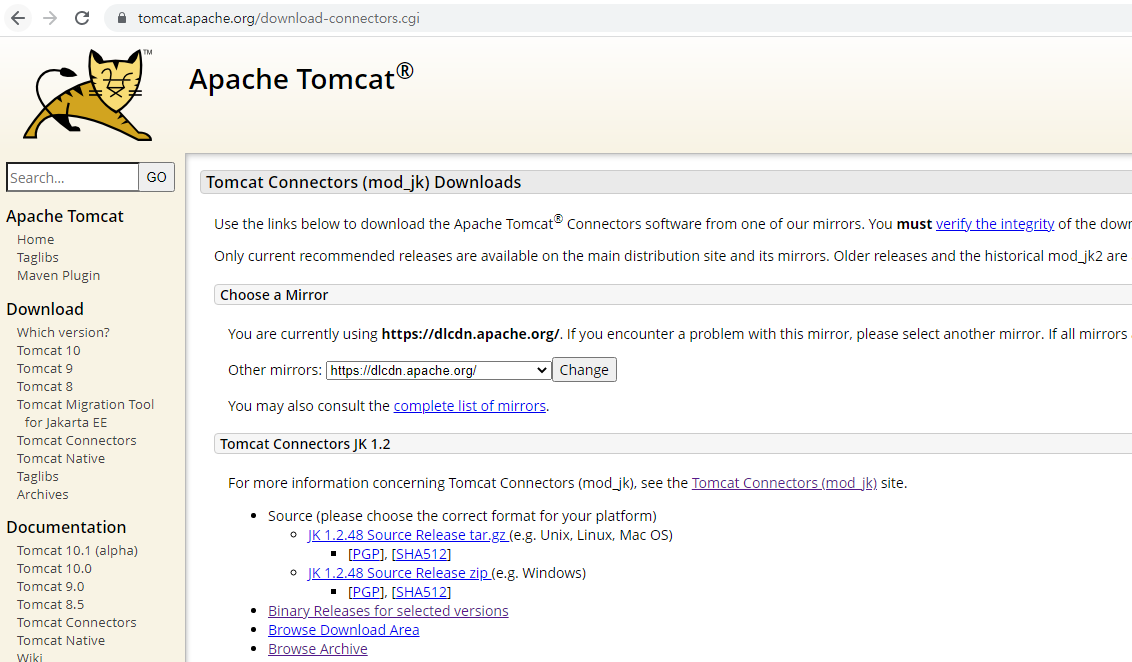Open Maven Plugin in the sidebar
1132x662 pixels.
coord(58,275)
